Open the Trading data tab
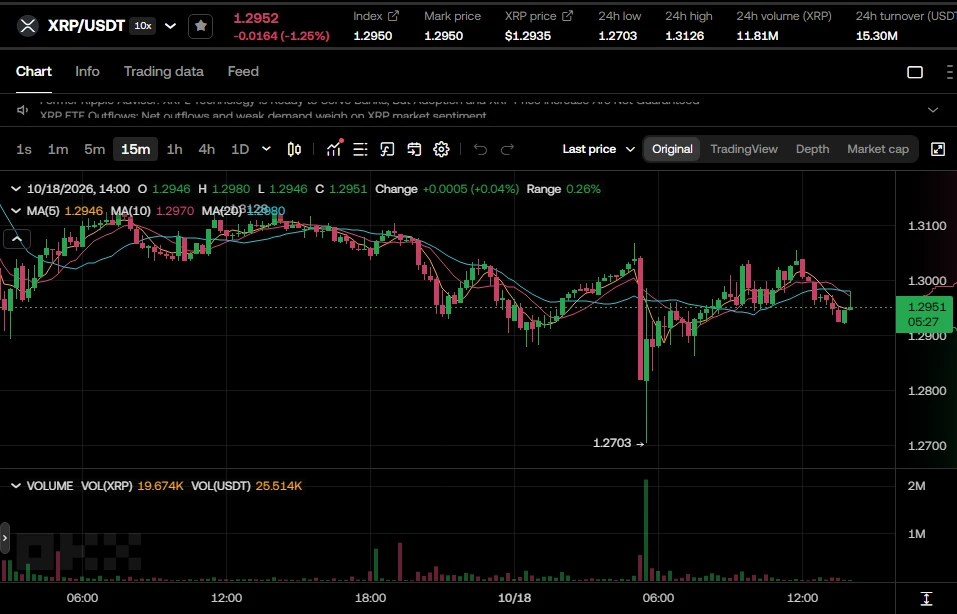This screenshot has width=957, height=614. [164, 71]
